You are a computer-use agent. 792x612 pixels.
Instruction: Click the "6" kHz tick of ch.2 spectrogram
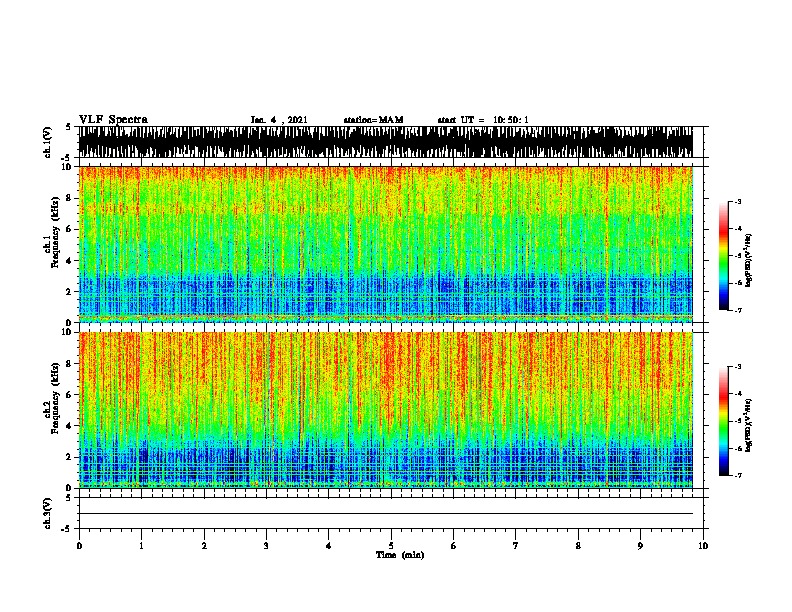(70, 395)
